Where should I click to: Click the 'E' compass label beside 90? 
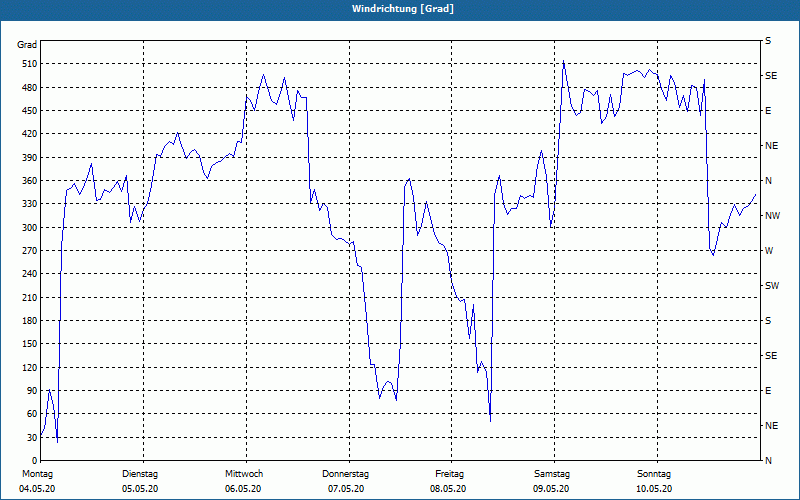click(768, 391)
